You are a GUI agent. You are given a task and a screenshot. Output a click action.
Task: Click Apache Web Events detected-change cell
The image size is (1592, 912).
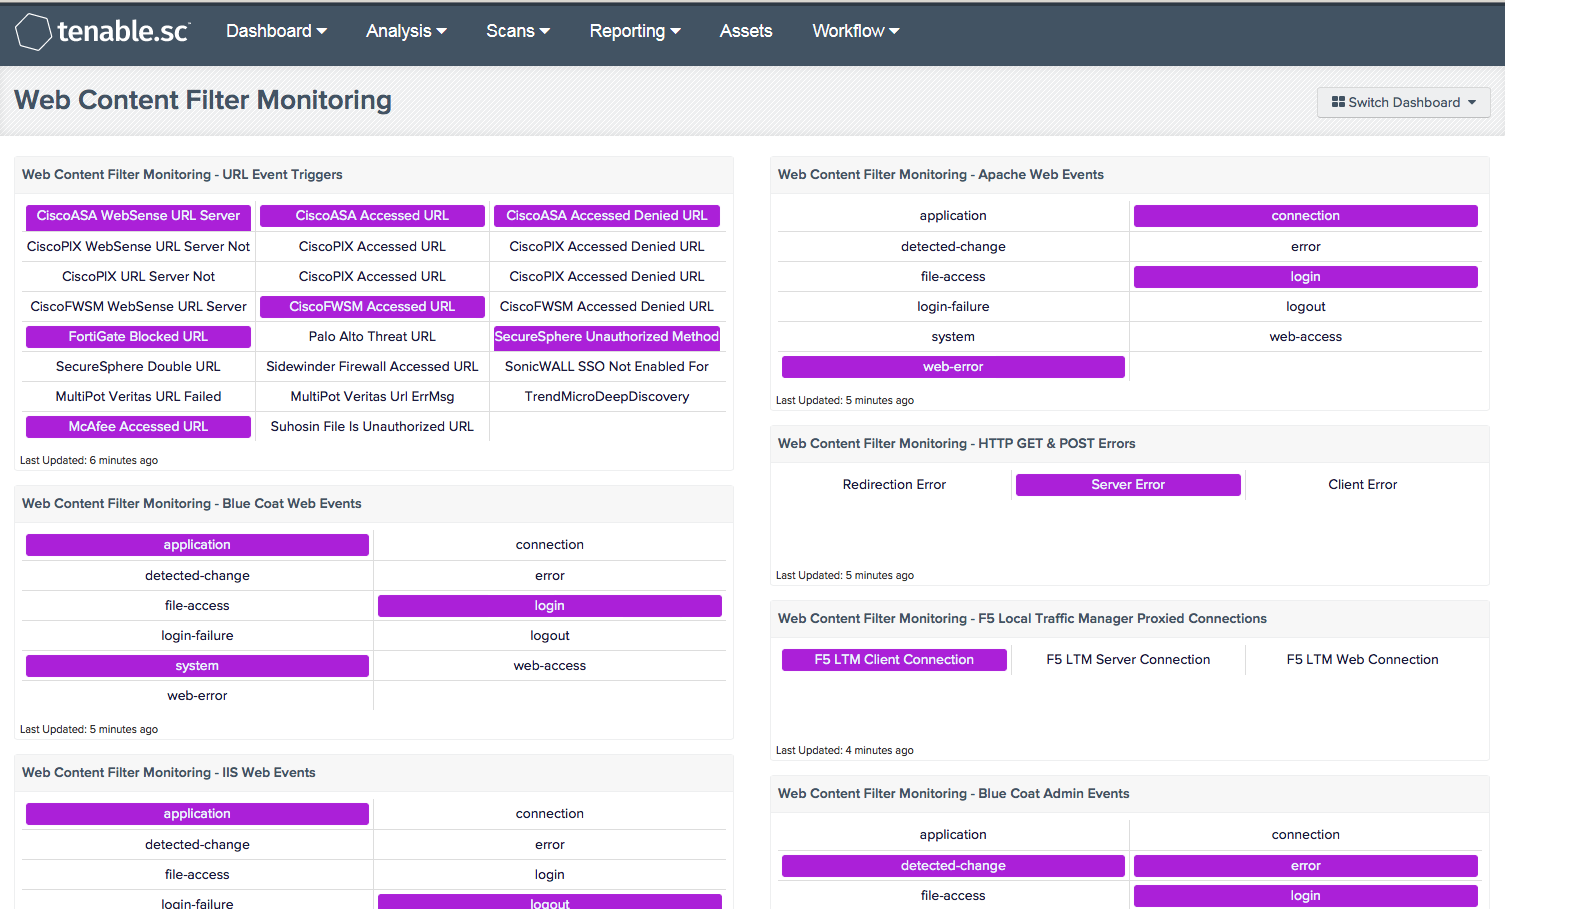953,246
